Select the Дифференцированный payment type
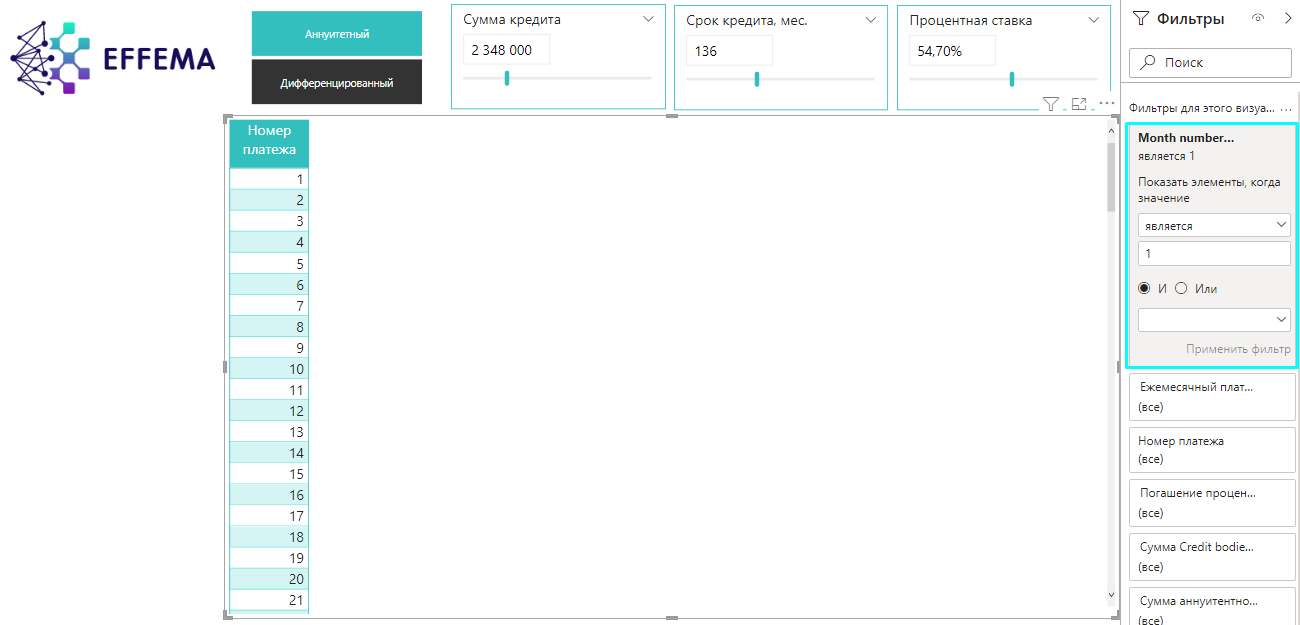Image resolution: width=1300 pixels, height=625 pixels. [x=337, y=83]
